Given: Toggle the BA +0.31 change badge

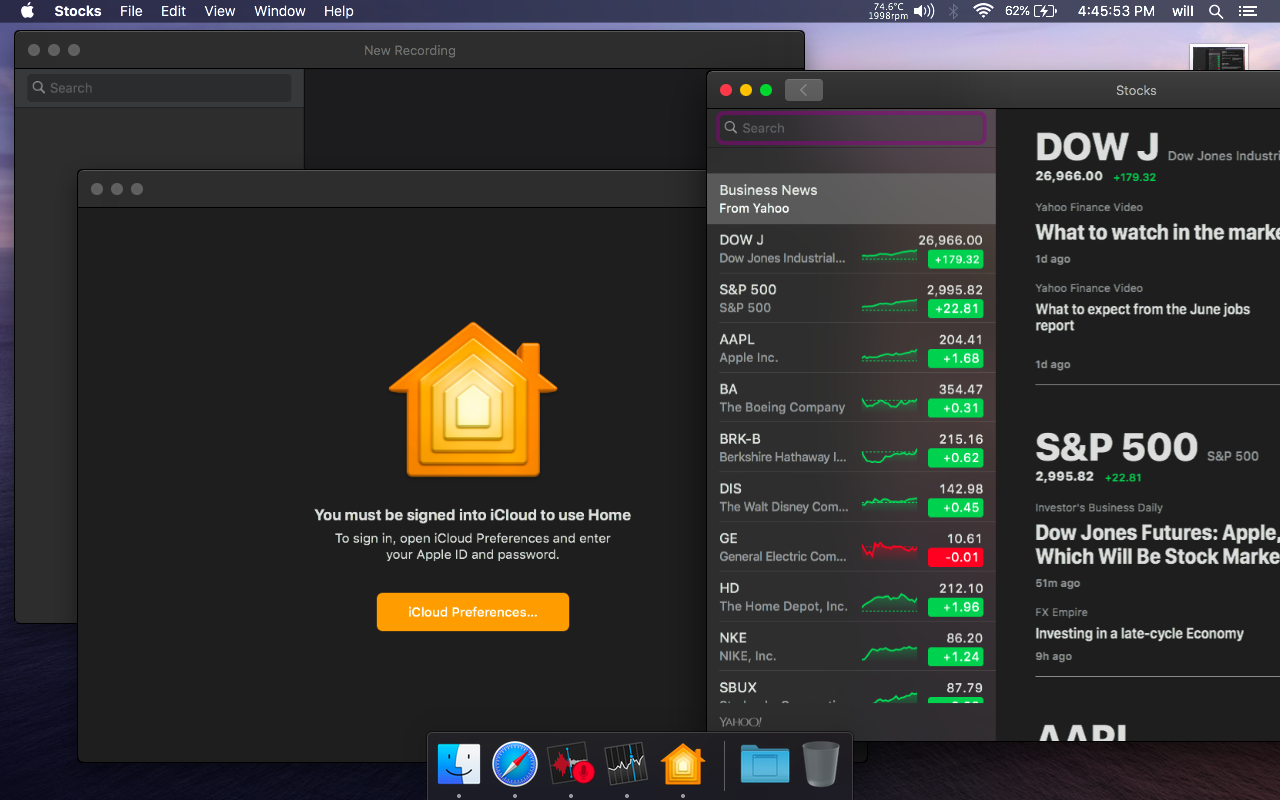Looking at the screenshot, I should point(955,408).
